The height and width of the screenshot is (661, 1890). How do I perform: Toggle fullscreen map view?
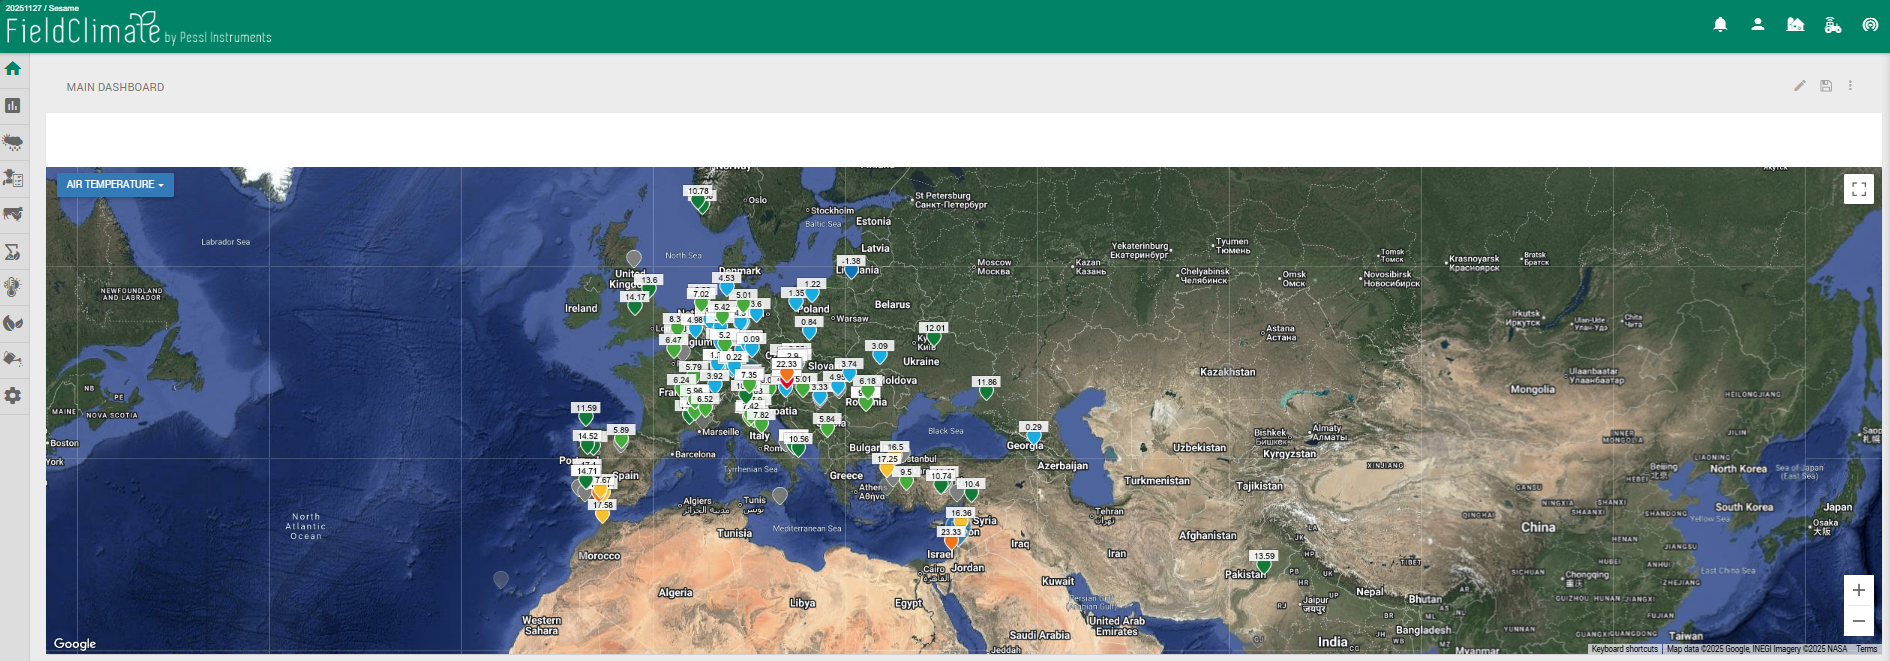1858,189
